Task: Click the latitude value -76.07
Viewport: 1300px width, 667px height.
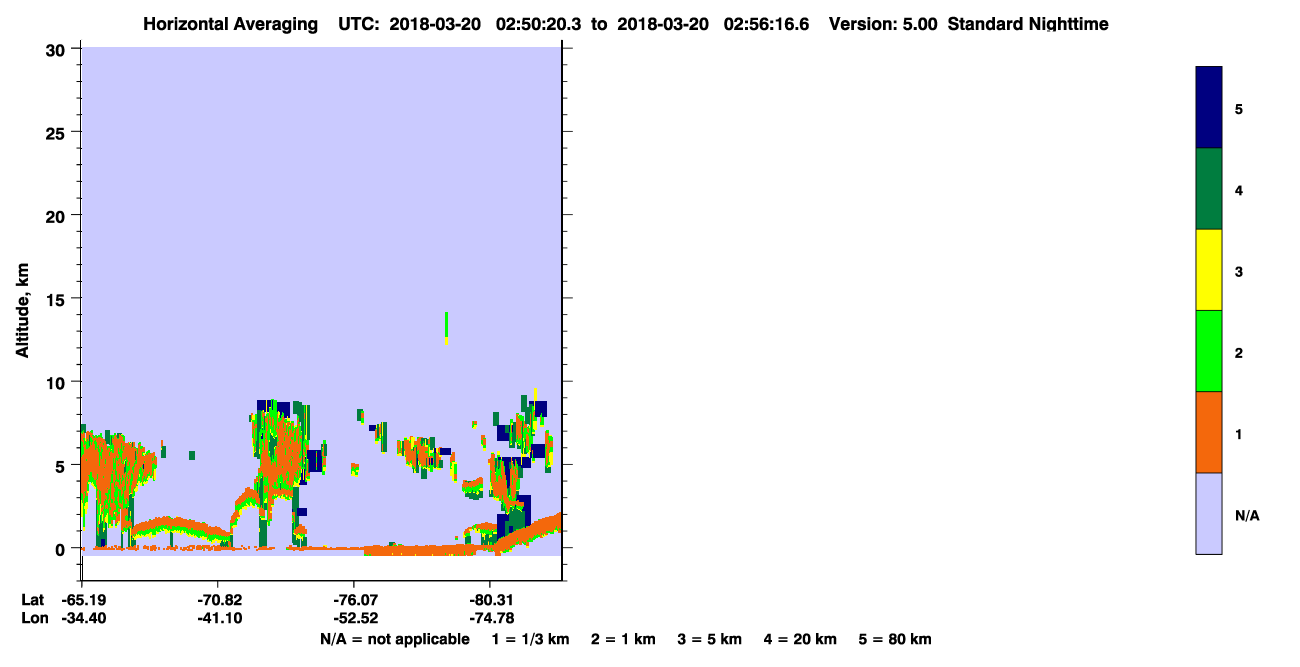Action: (x=356, y=600)
